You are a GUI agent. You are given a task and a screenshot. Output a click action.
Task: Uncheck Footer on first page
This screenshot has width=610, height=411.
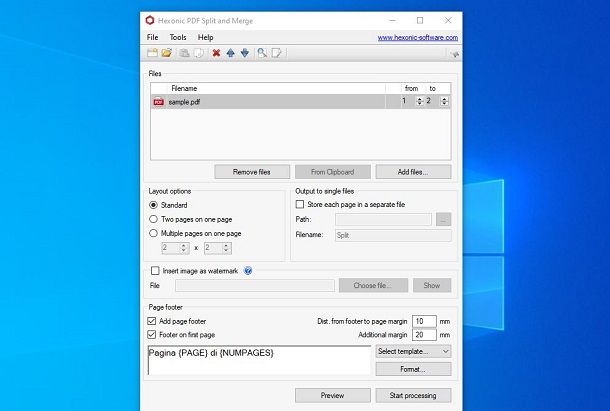tap(152, 334)
